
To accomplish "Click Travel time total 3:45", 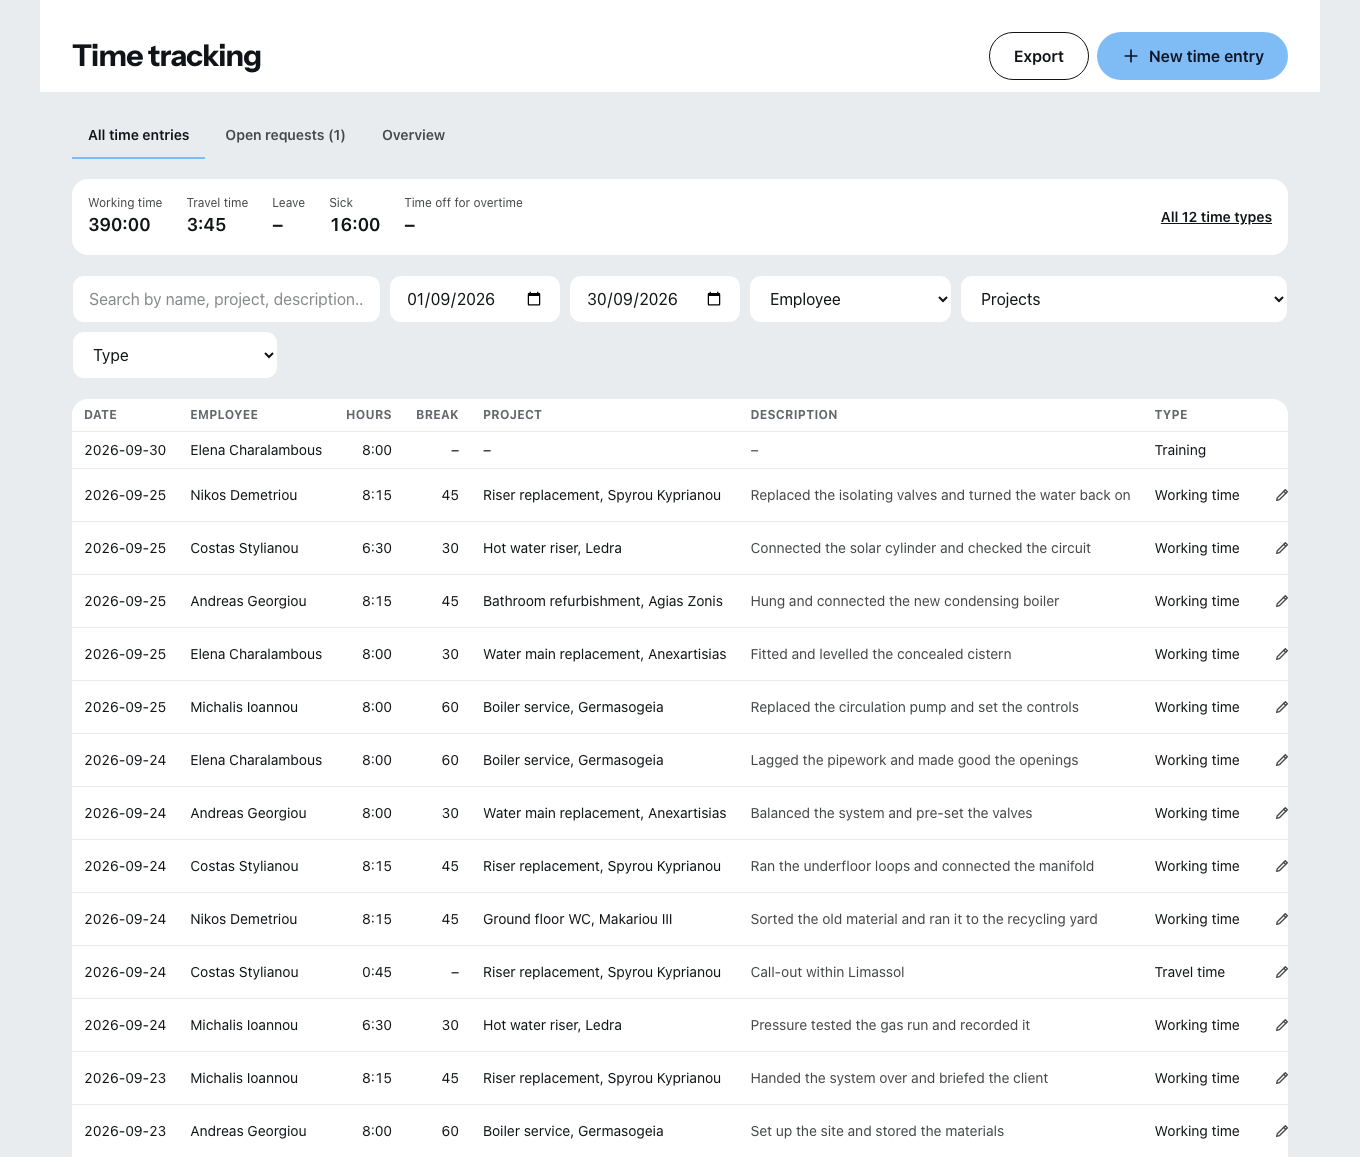I will click(207, 225).
